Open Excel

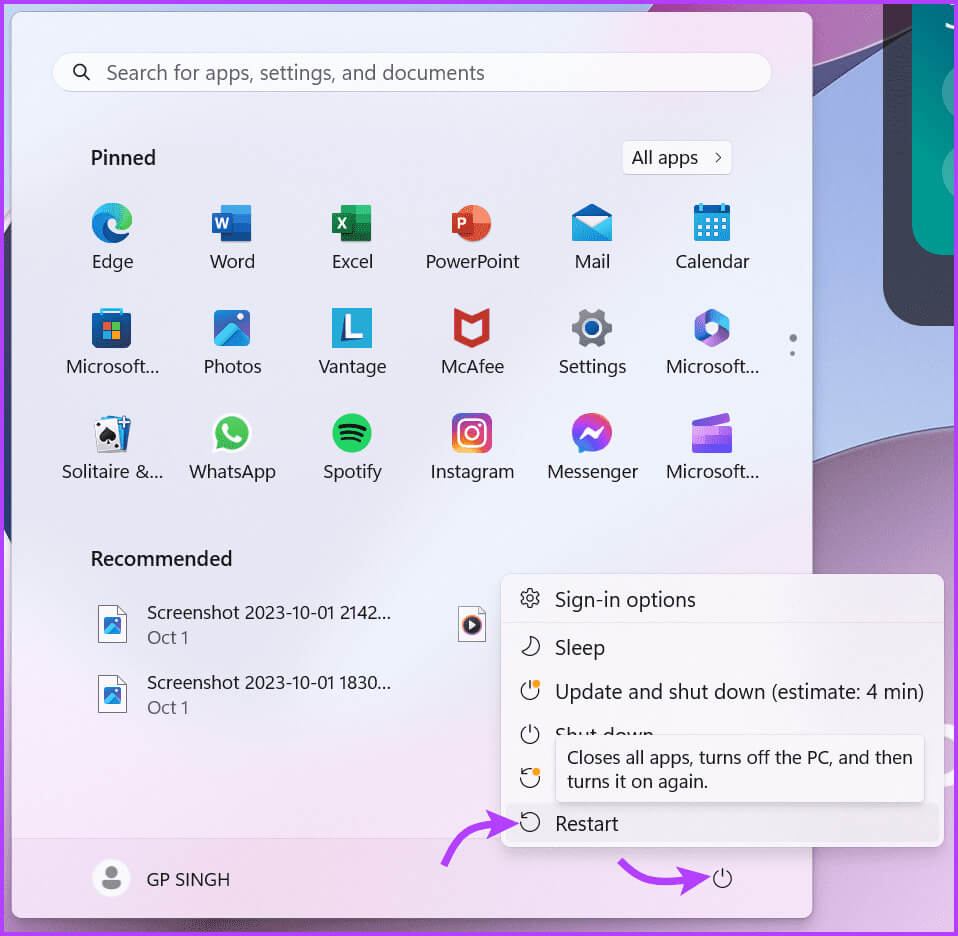pyautogui.click(x=352, y=236)
